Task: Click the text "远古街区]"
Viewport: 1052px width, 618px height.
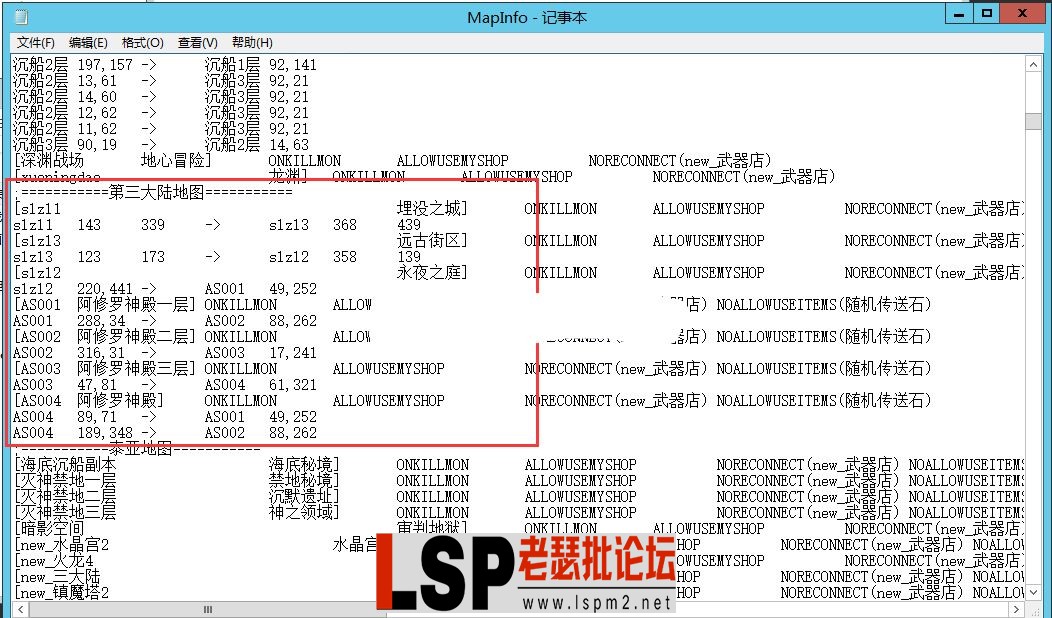Action: click(432, 241)
